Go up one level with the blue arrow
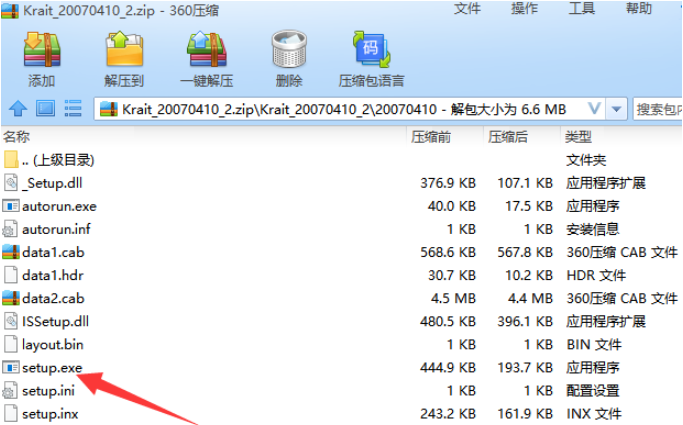Screen dimensions: 683x425 17,108
